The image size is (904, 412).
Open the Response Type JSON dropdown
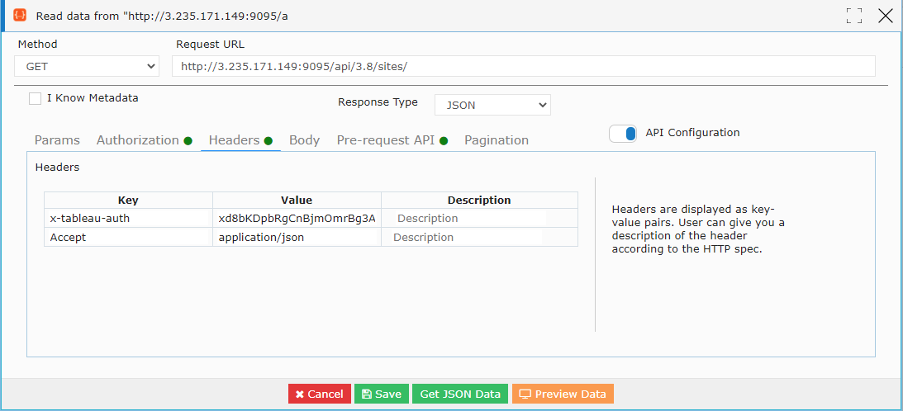(x=492, y=105)
